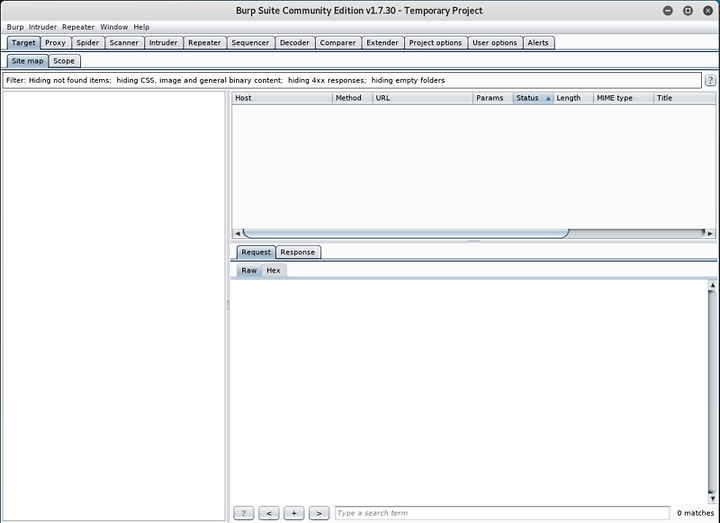The width and height of the screenshot is (720, 523).
Task: Open the Intruder menu in menu bar
Action: [43, 27]
